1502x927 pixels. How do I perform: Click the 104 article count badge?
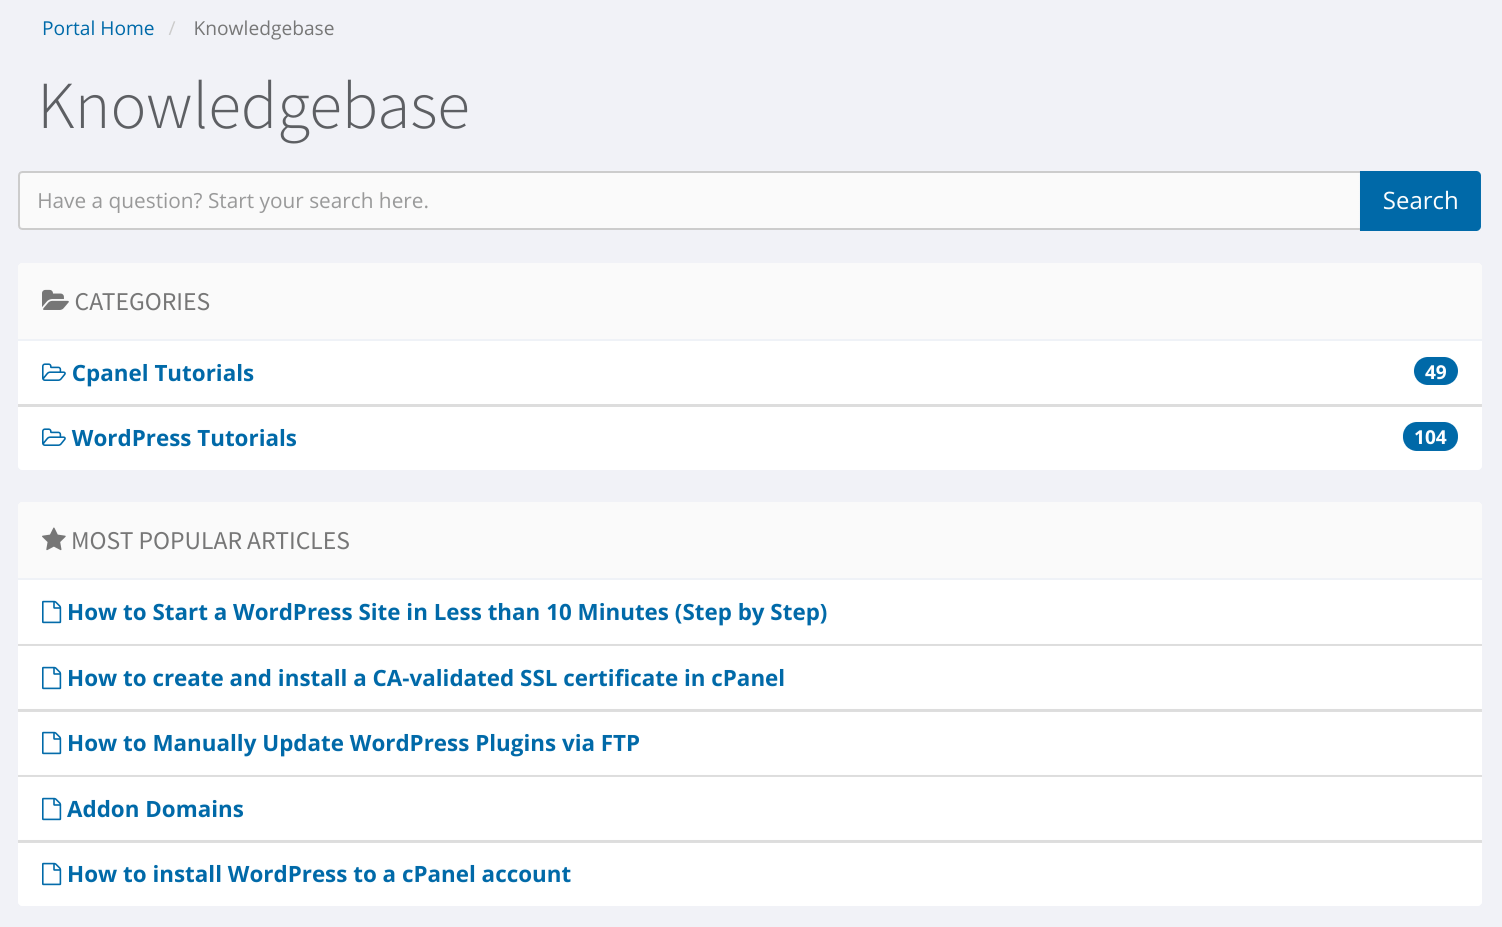tap(1430, 437)
